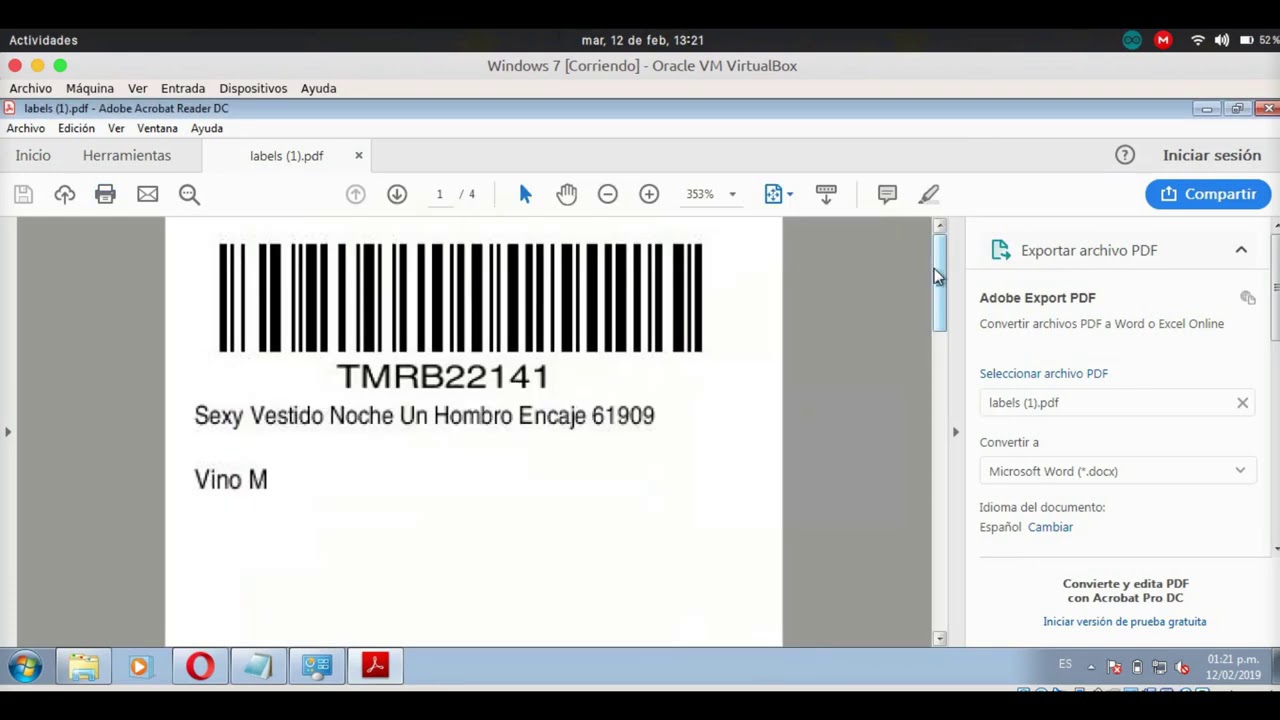Open the Archivo menu in Acrobat Reader

26,128
